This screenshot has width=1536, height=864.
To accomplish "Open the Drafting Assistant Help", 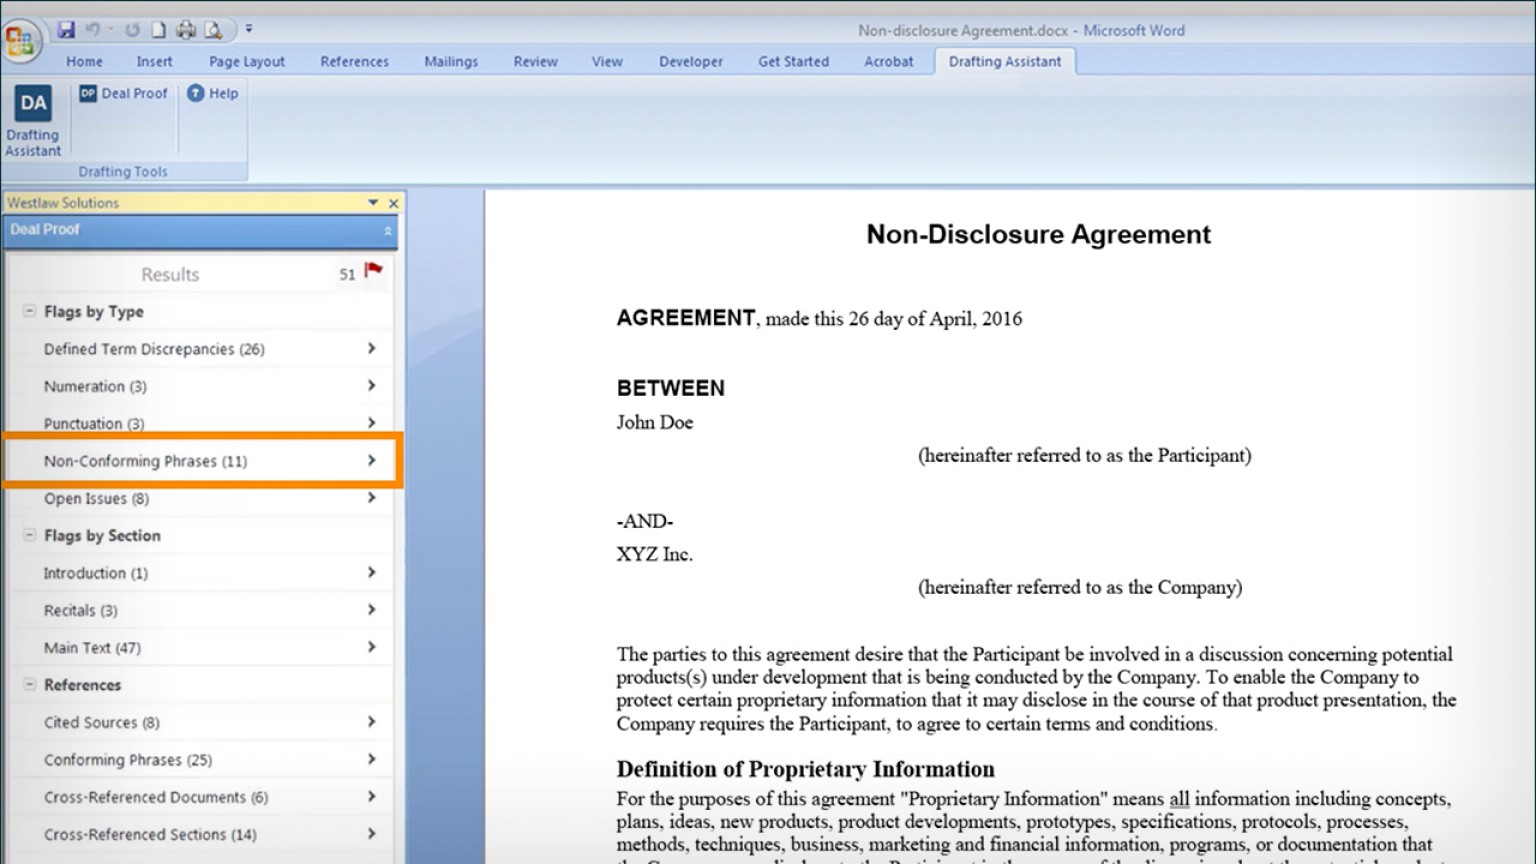I will tap(213, 93).
